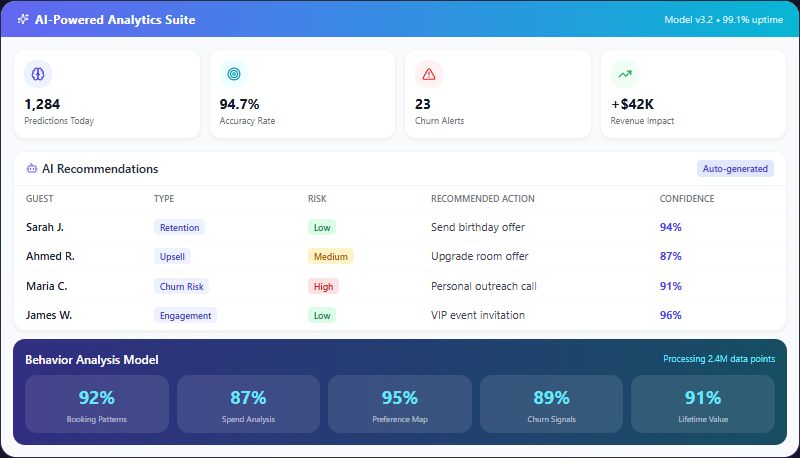Click the VIP event invitation action

478,315
